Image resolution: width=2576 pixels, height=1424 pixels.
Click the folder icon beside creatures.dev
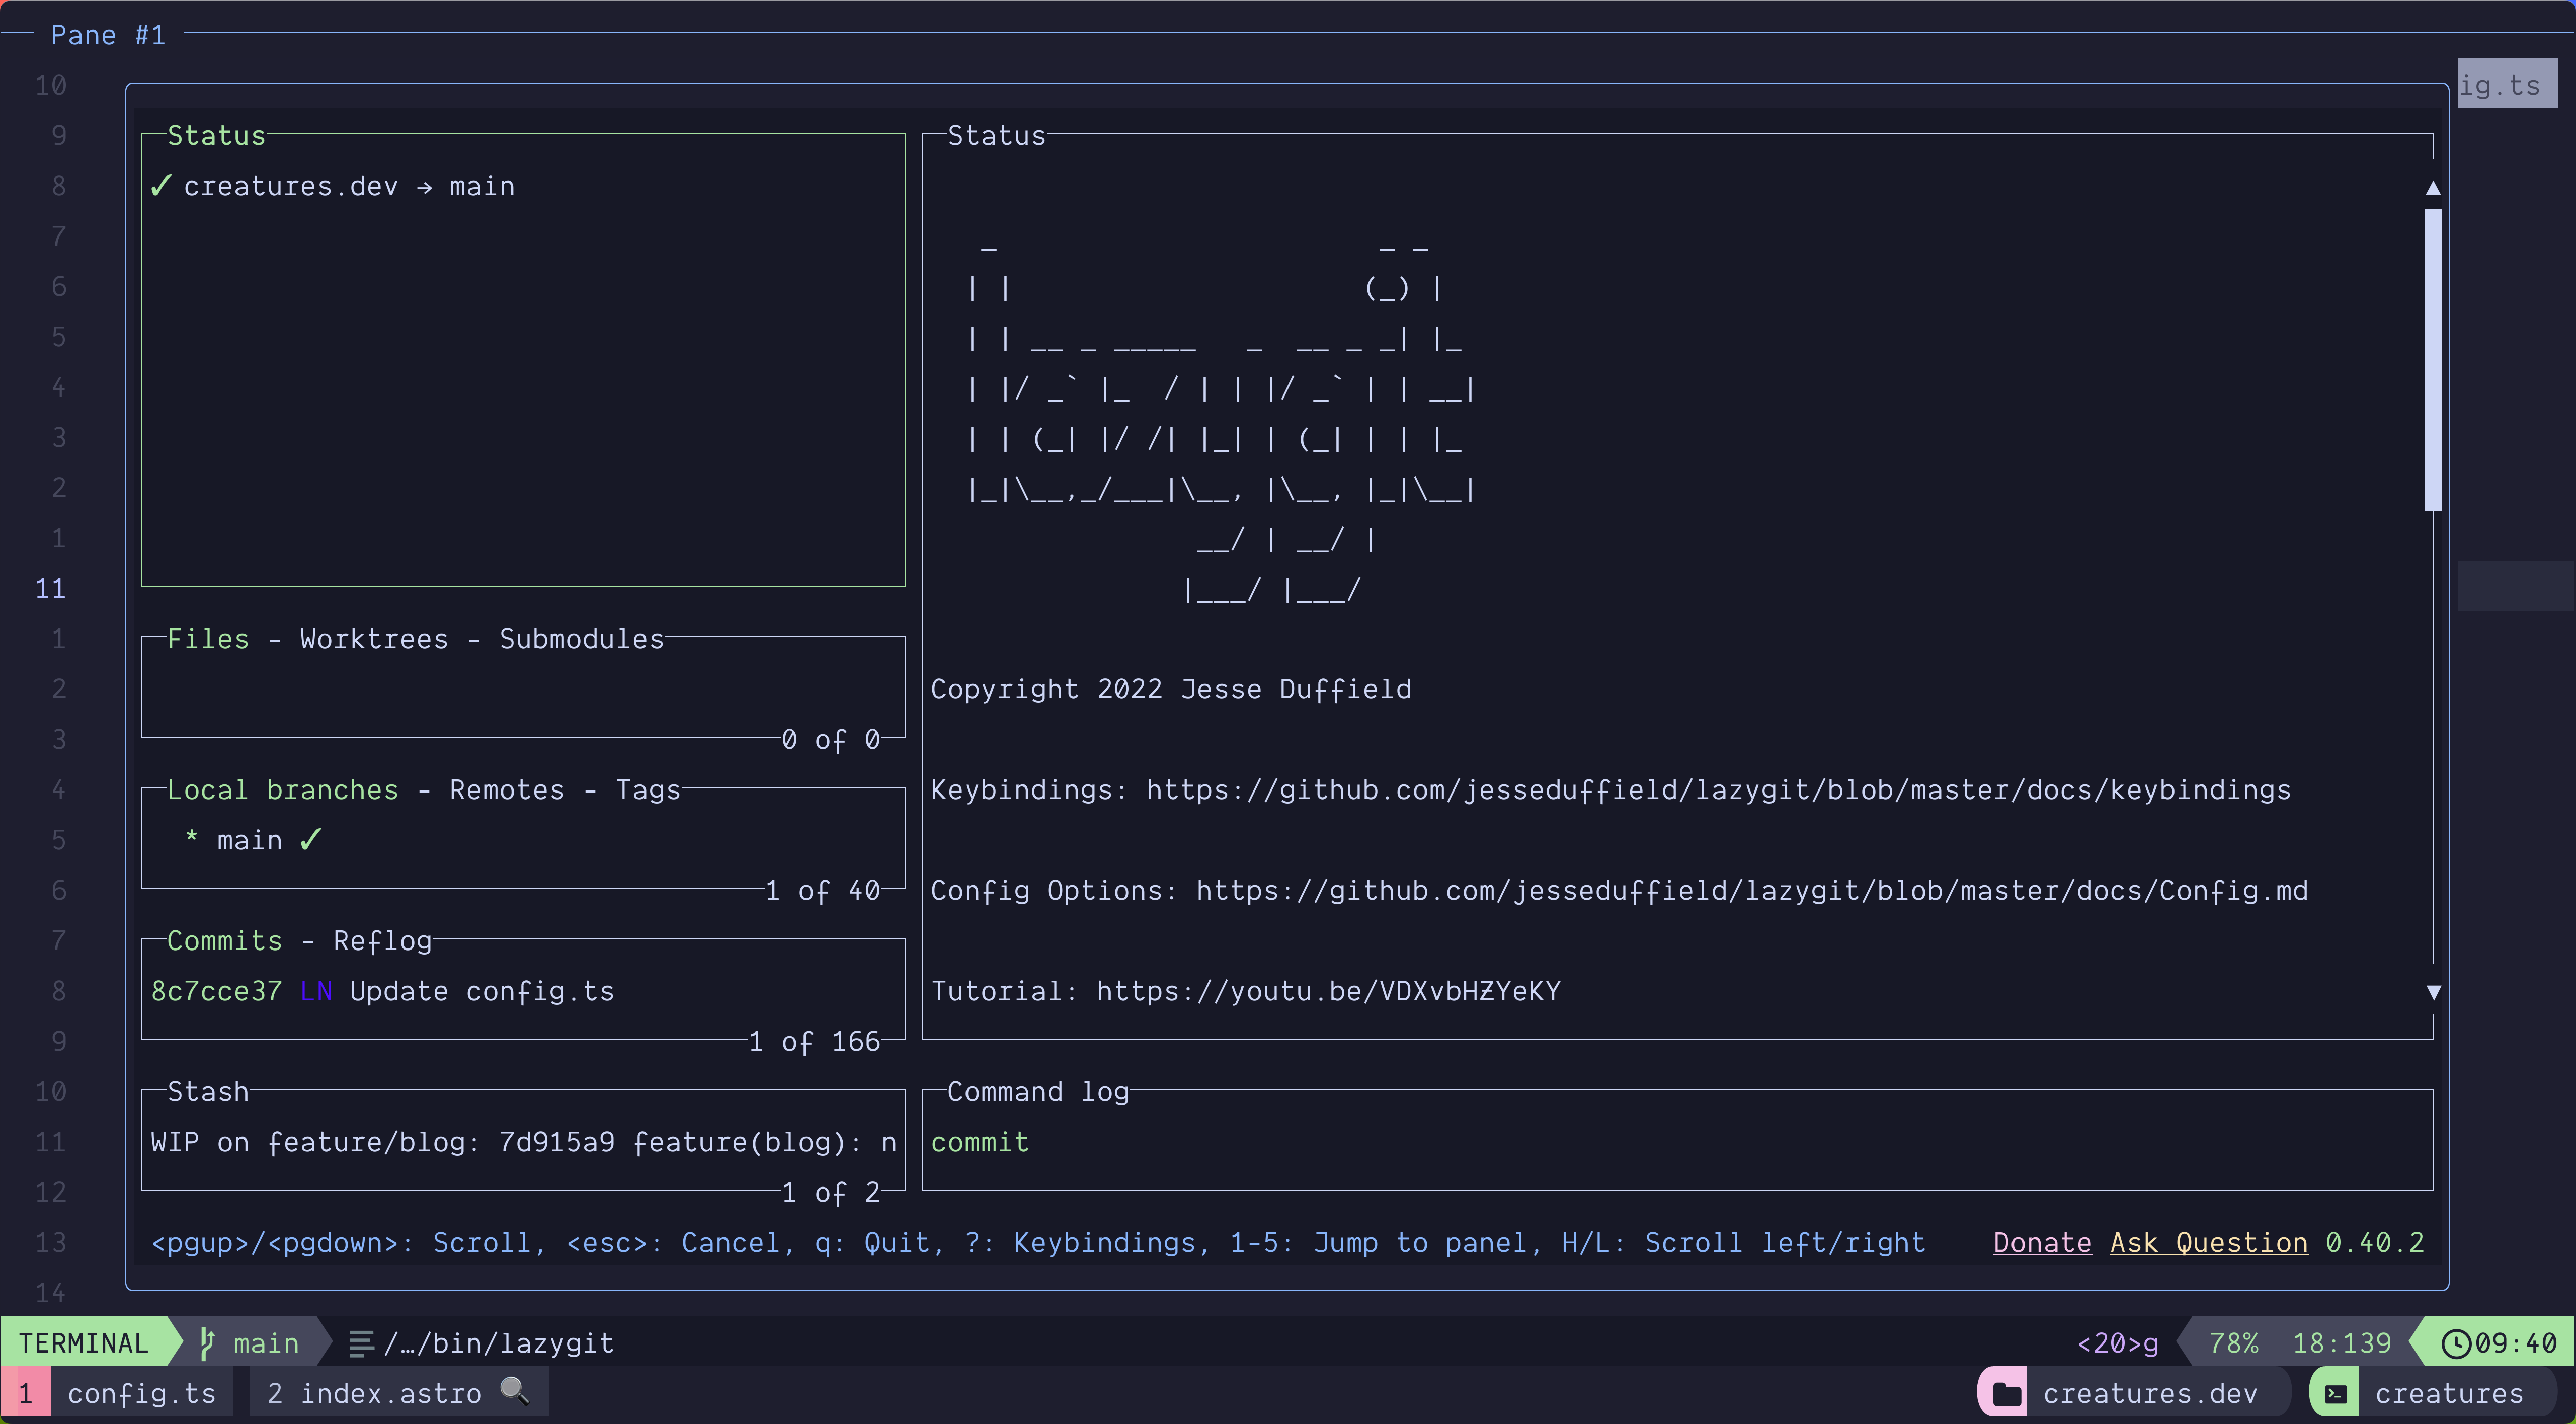point(2006,1394)
